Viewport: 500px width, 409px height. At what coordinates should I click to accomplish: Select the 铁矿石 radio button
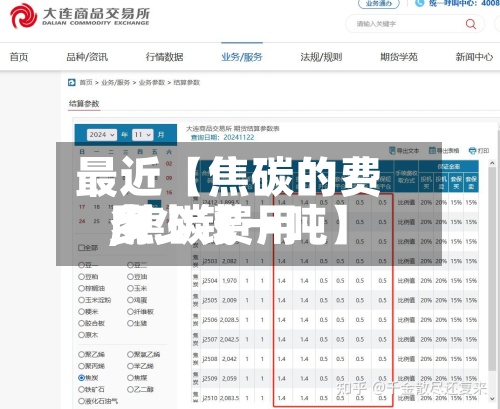tap(81, 389)
